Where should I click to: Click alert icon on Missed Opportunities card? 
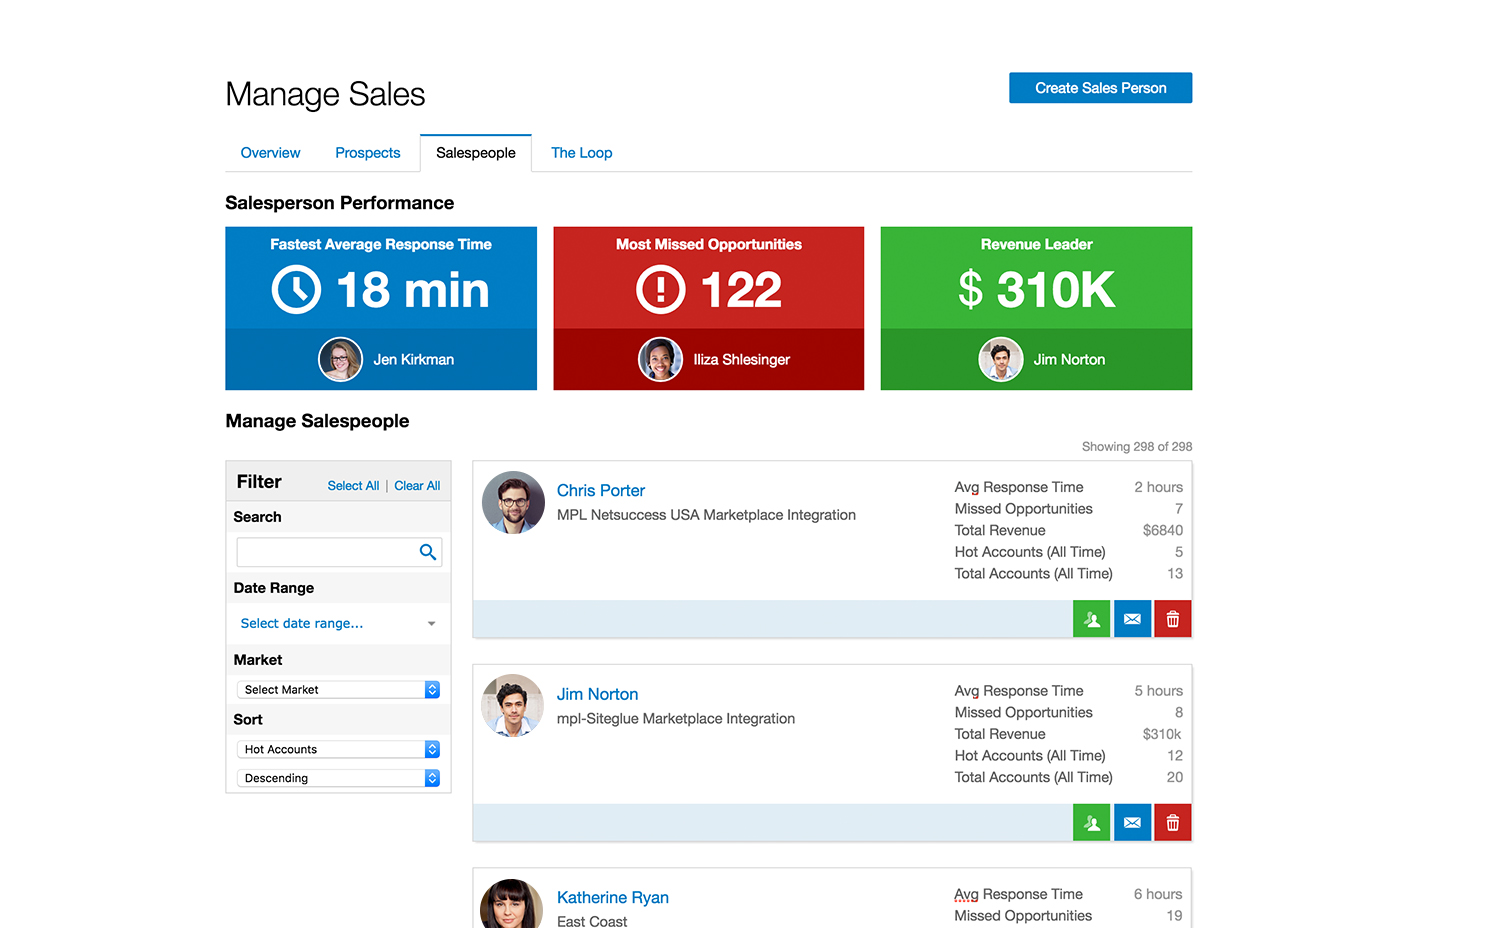660,290
